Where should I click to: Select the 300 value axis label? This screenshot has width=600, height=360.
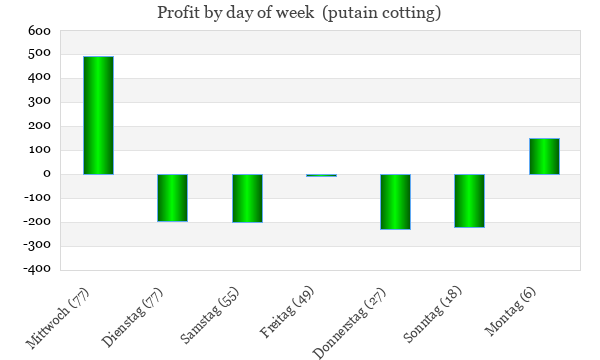pyautogui.click(x=39, y=102)
